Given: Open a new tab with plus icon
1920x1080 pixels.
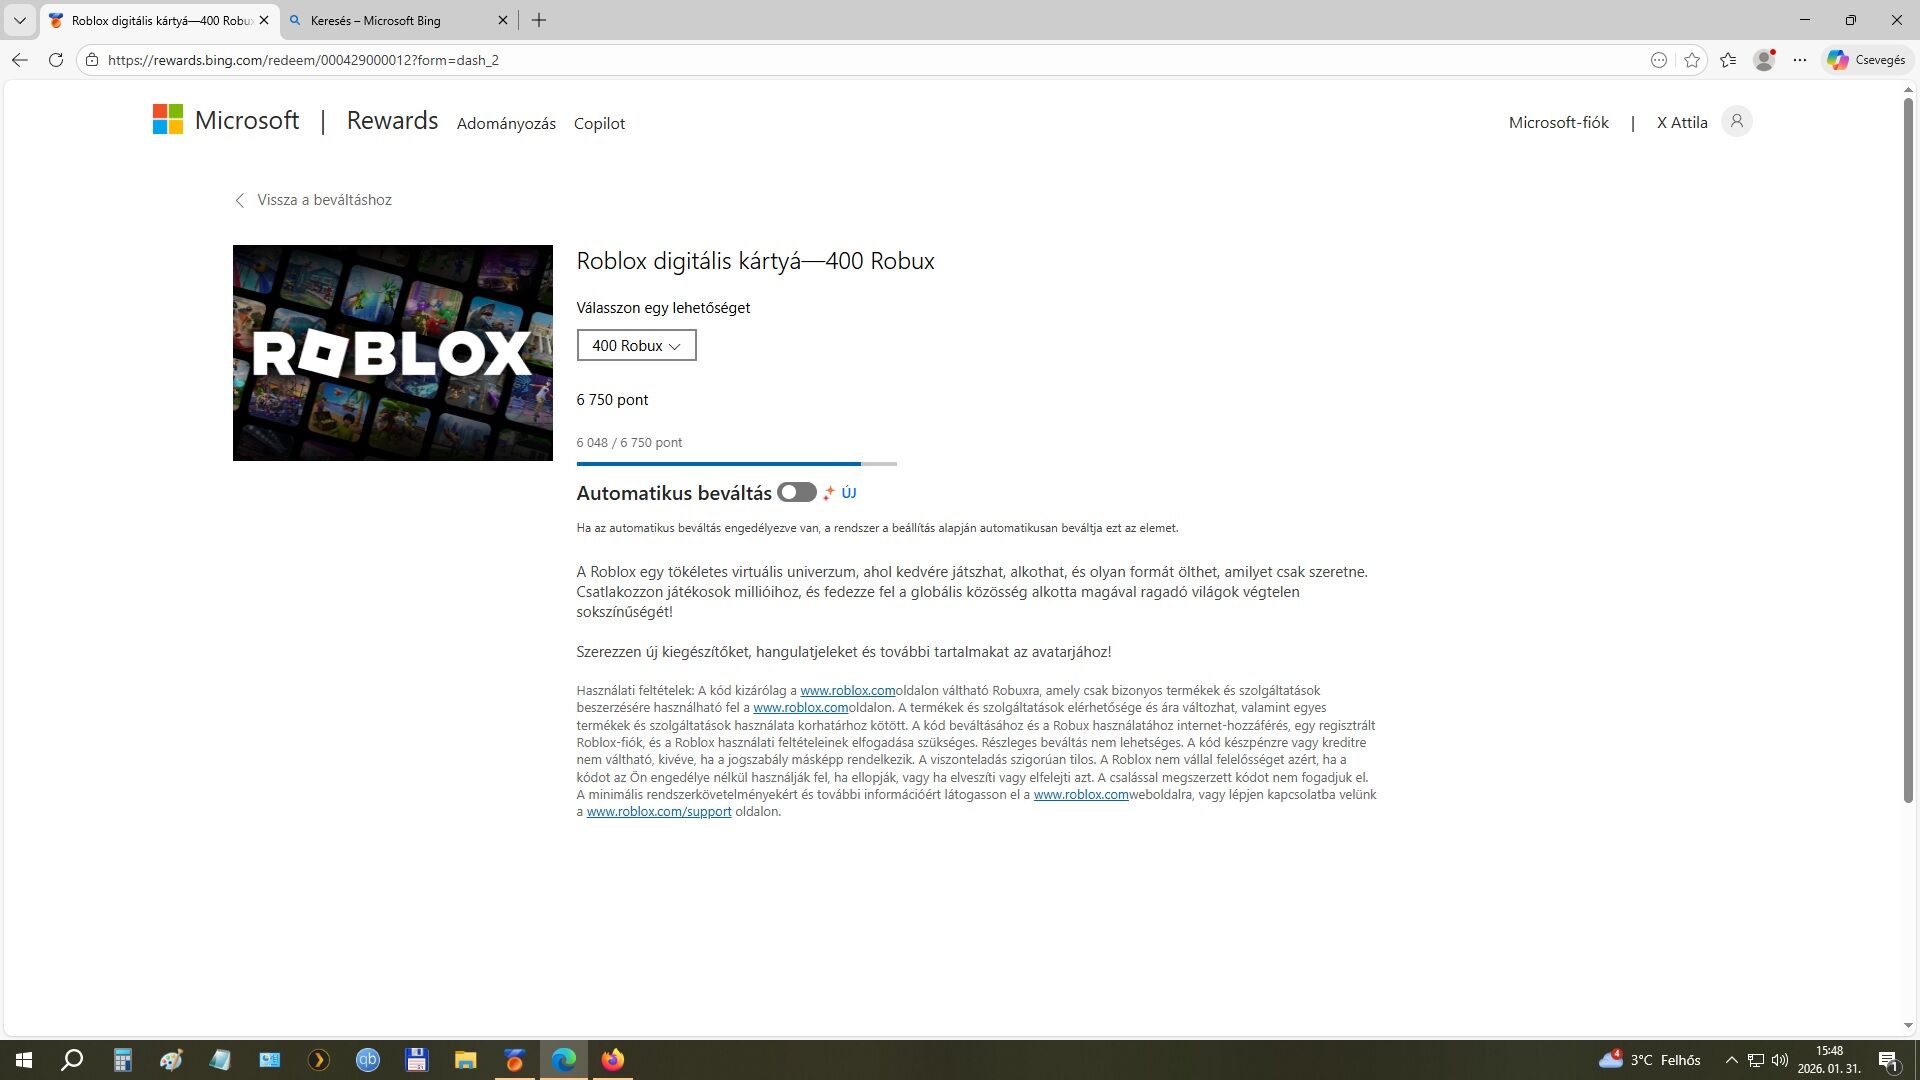Looking at the screenshot, I should tap(539, 20).
